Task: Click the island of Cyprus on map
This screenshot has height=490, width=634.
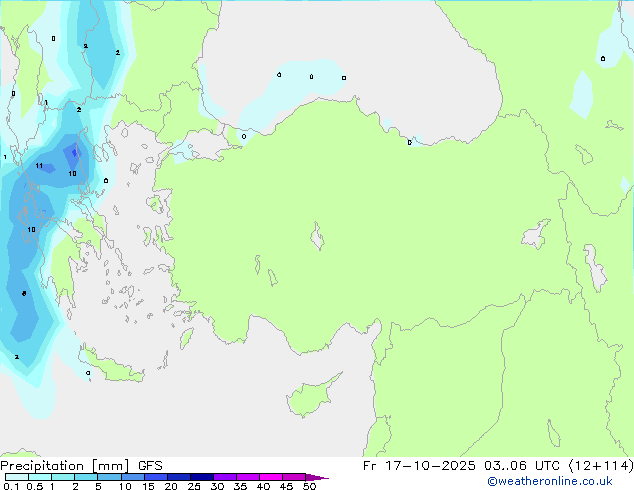Action: [309, 397]
